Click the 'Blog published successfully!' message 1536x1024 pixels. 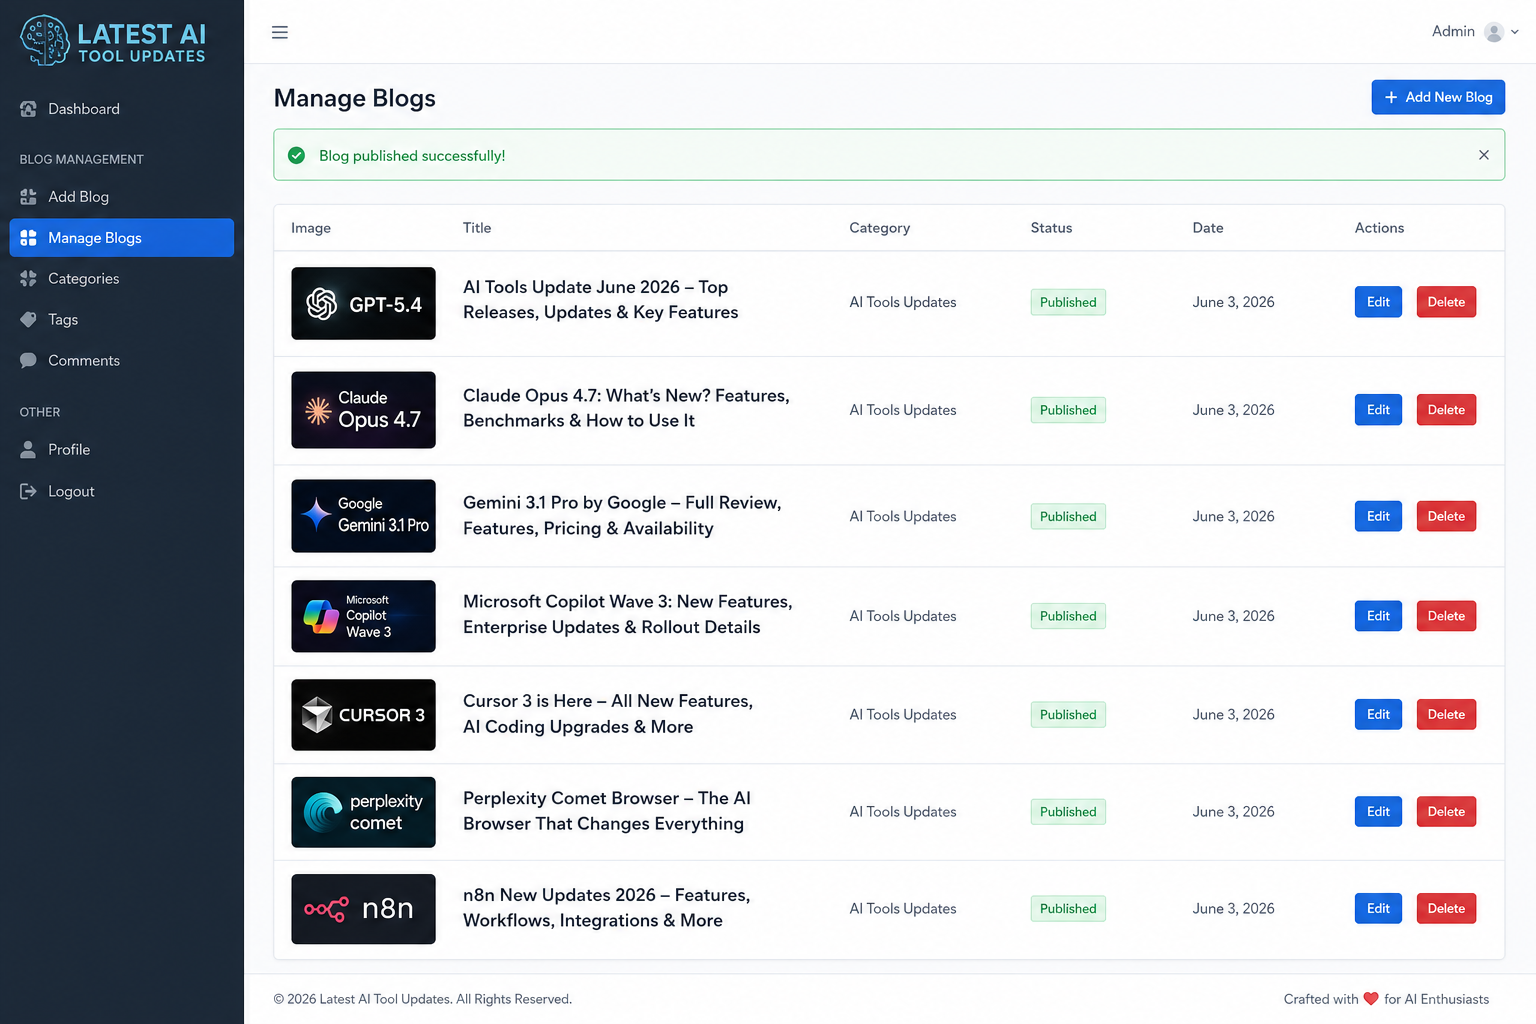tap(412, 156)
